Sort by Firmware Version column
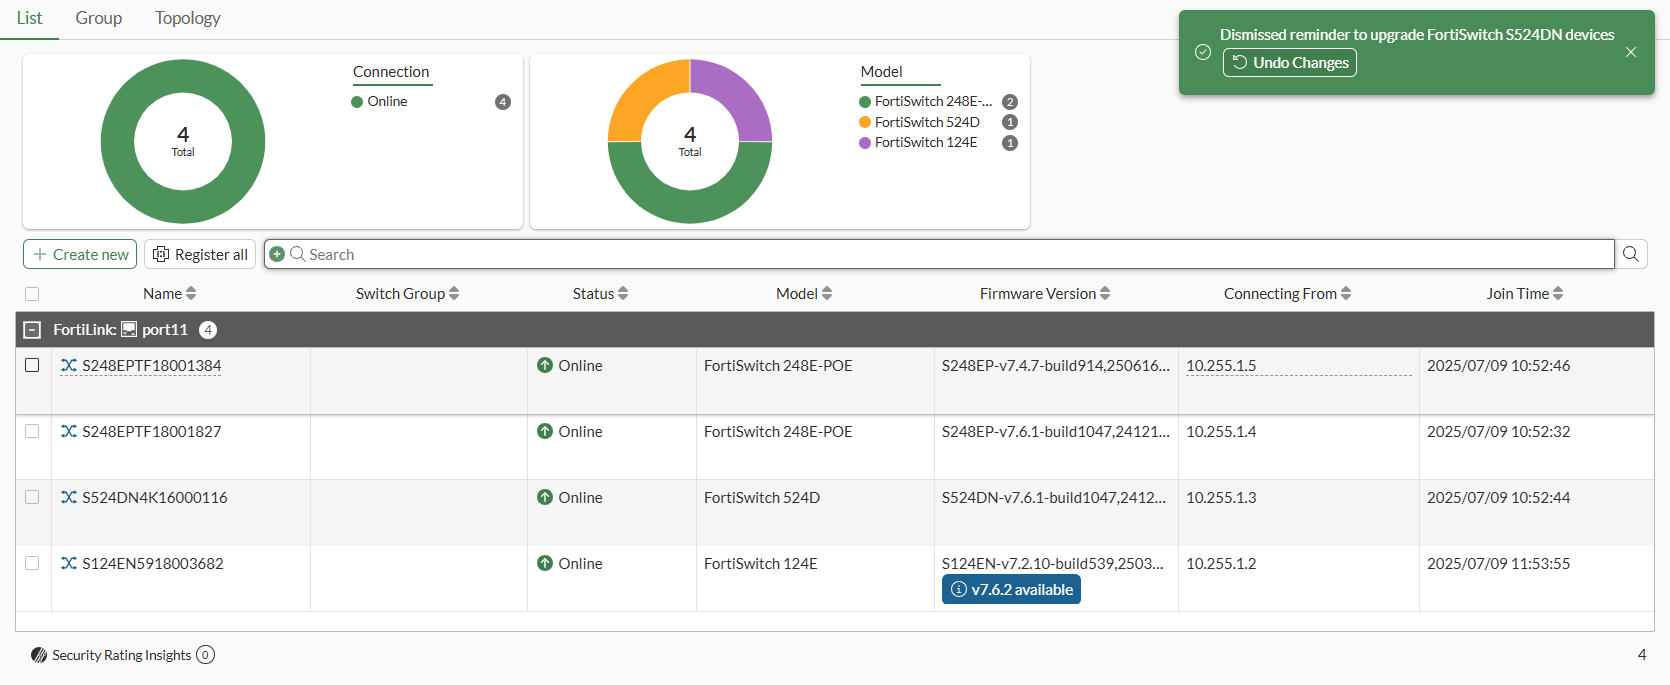The image size is (1670, 685). pyautogui.click(x=1044, y=294)
